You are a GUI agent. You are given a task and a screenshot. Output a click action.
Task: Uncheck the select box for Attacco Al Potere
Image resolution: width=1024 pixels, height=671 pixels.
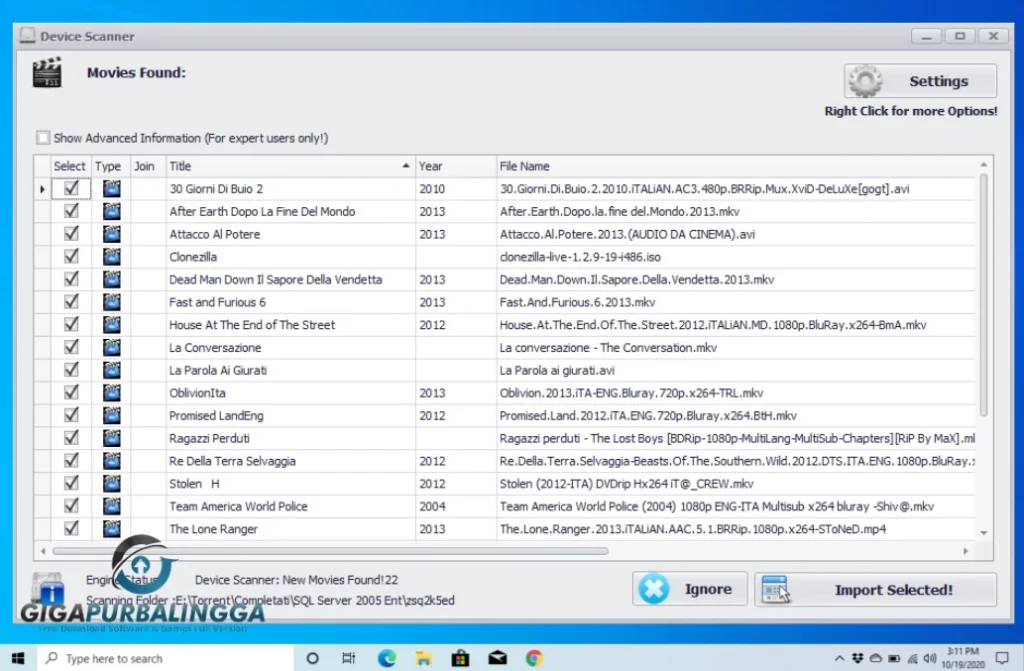tap(69, 233)
